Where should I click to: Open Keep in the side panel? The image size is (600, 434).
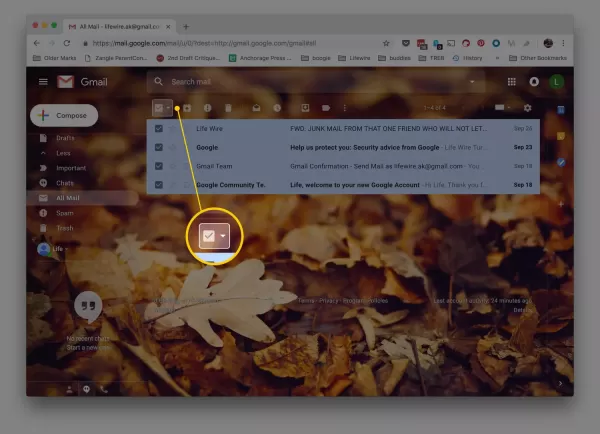tap(561, 136)
